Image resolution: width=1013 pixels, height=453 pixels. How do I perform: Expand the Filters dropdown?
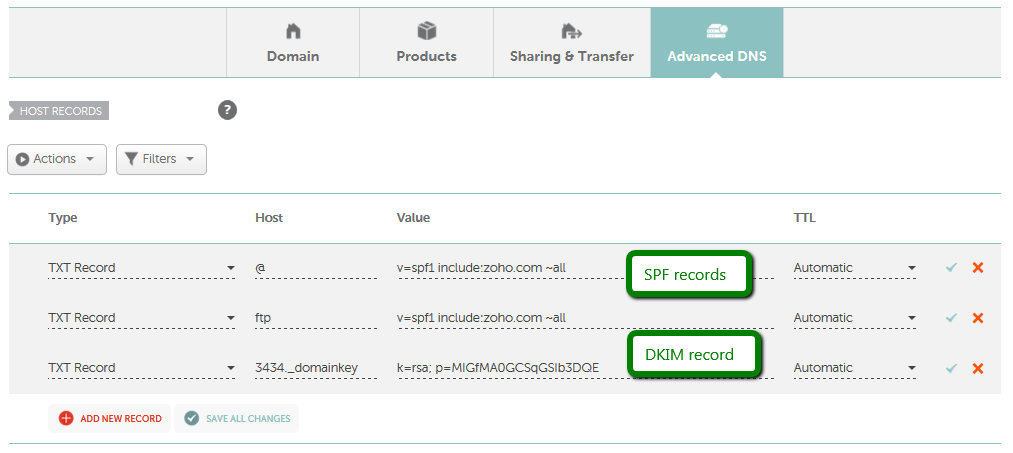click(161, 159)
